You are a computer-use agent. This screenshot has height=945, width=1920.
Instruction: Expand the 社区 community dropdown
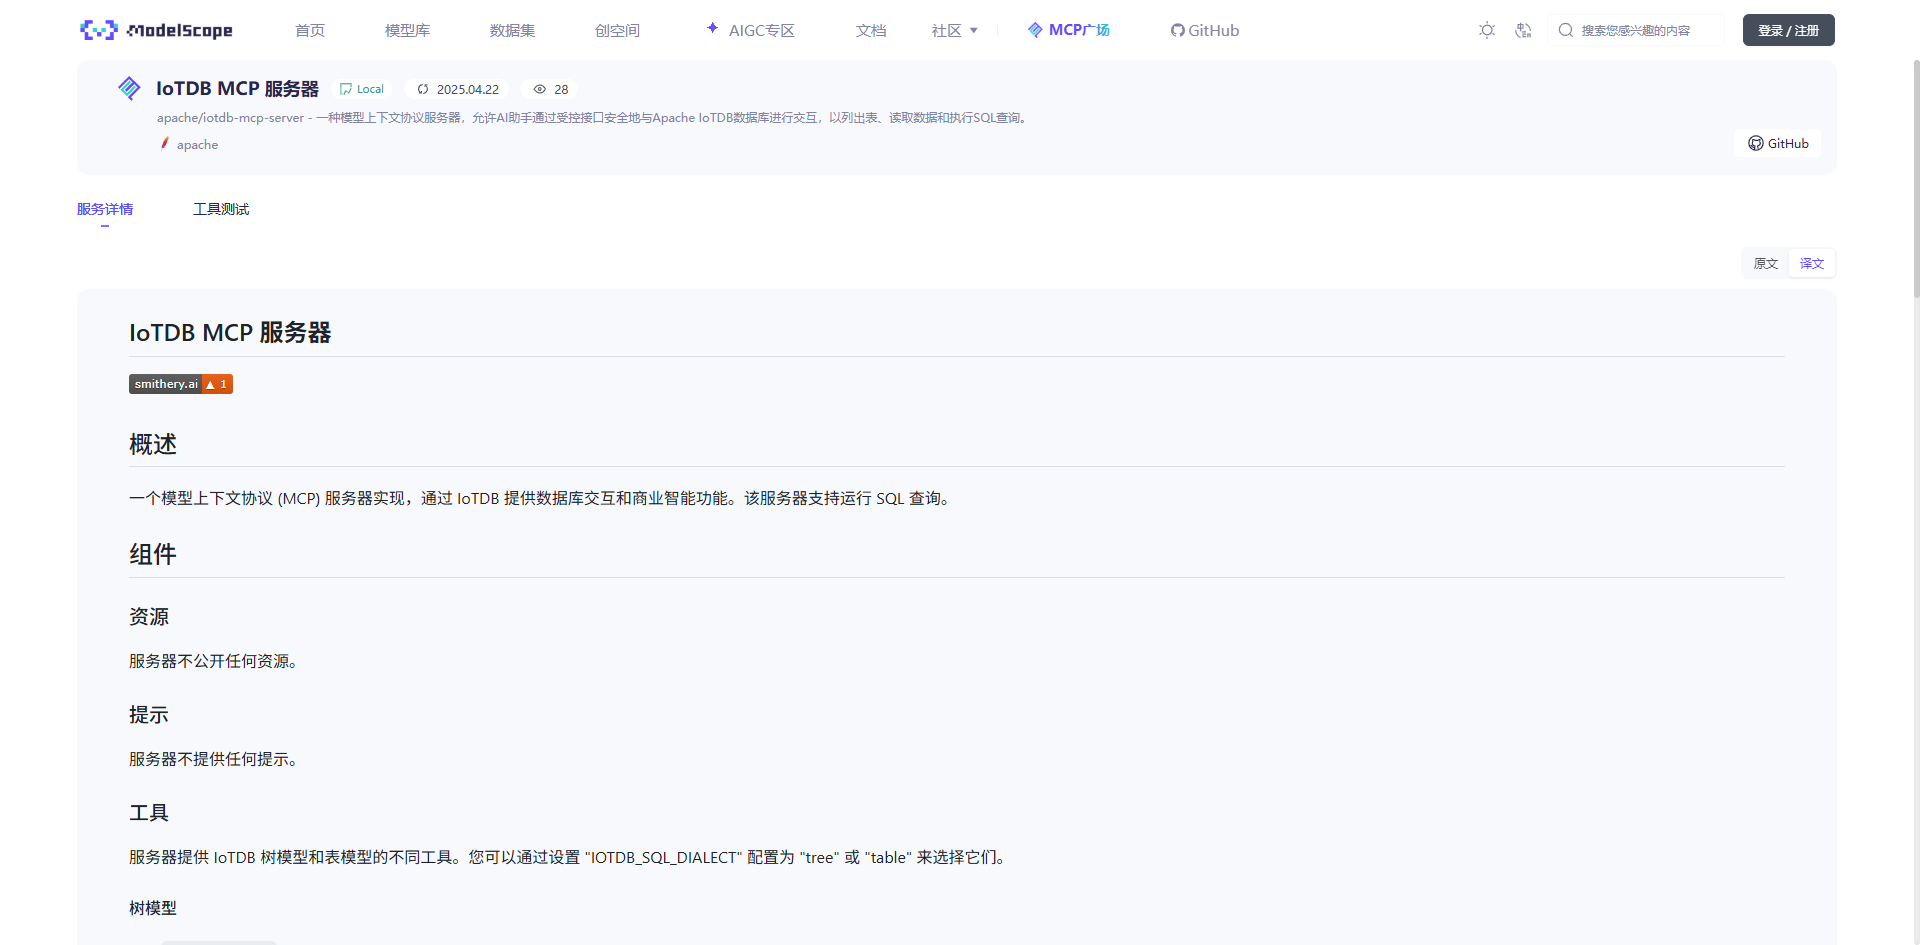tap(955, 30)
